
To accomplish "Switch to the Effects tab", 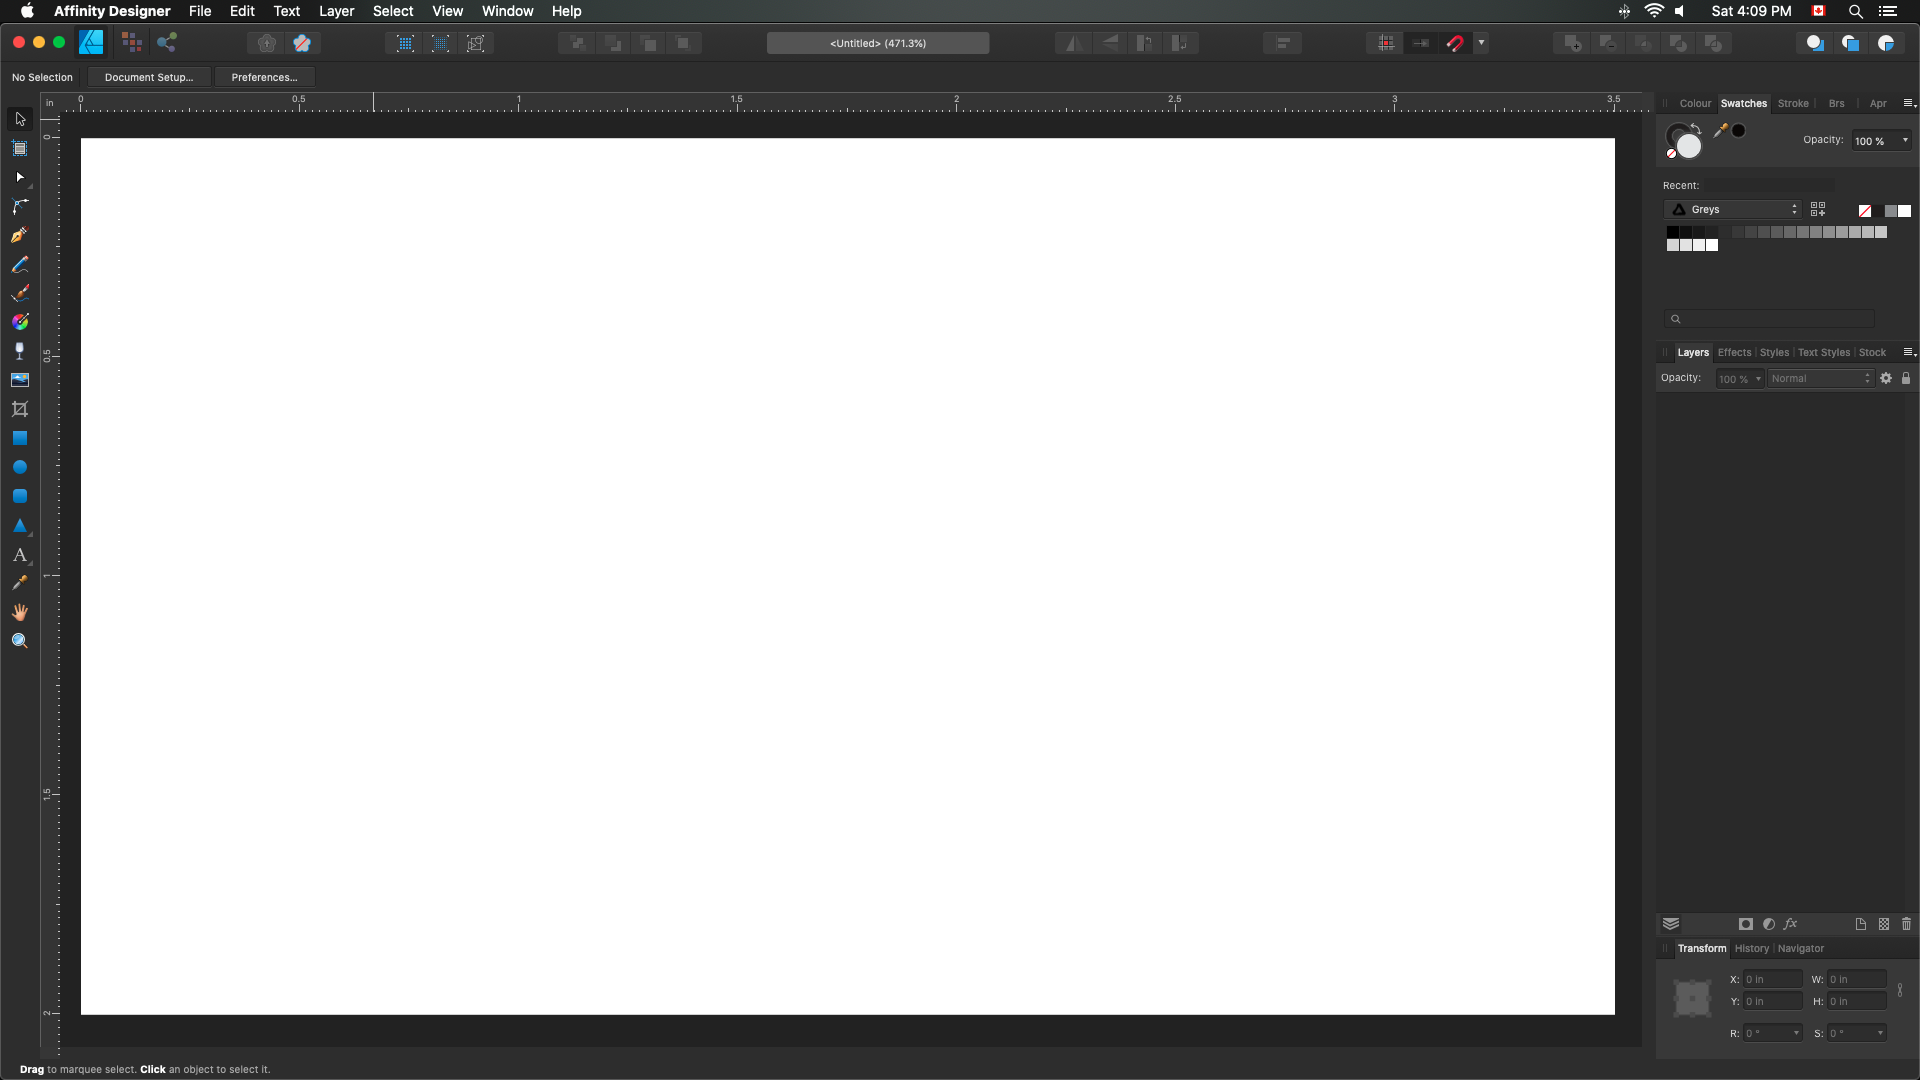I will point(1734,352).
